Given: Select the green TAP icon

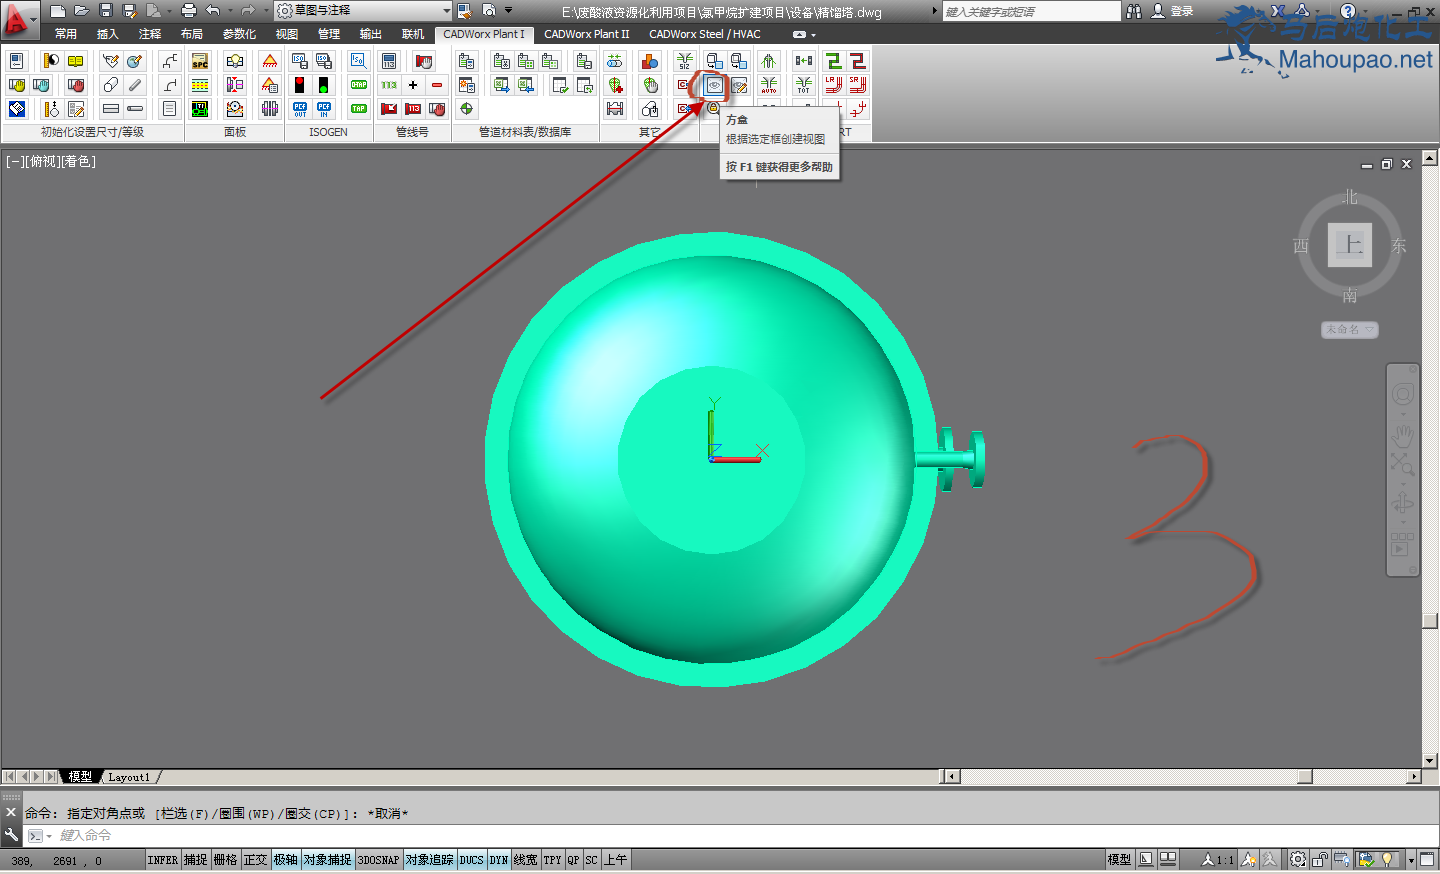Looking at the screenshot, I should pos(359,109).
